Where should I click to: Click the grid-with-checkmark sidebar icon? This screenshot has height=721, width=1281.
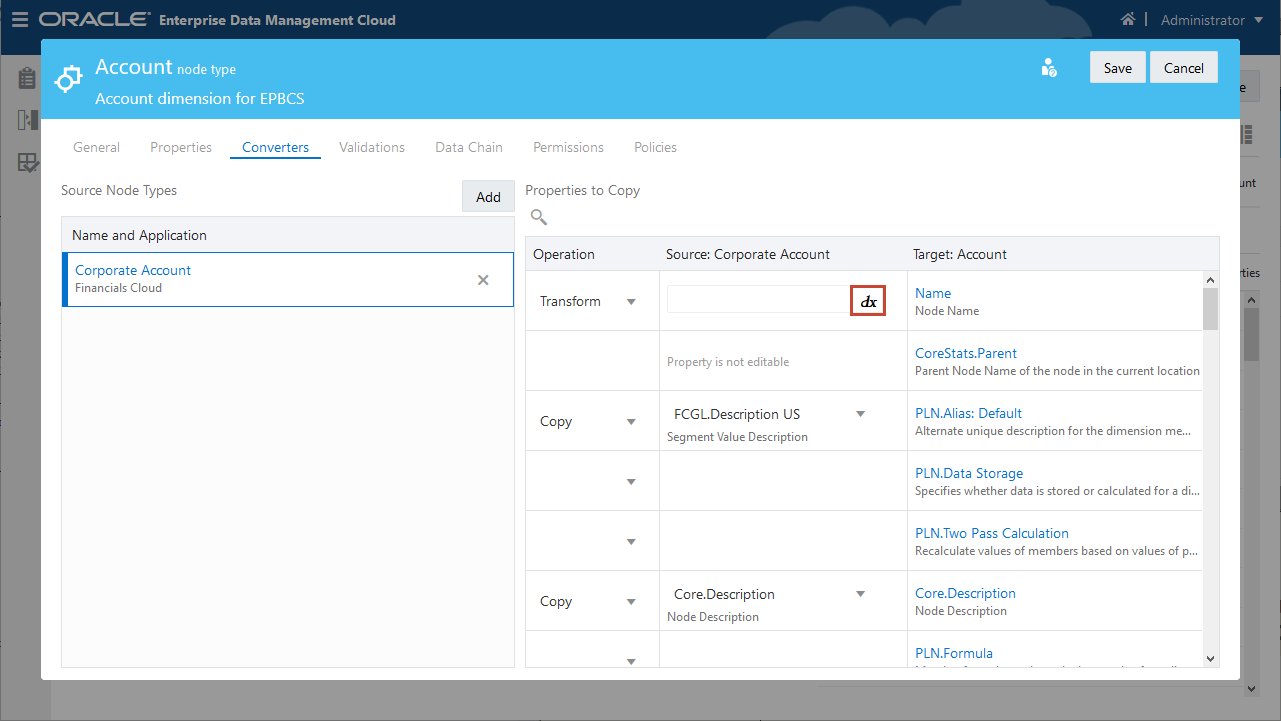pyautogui.click(x=26, y=162)
